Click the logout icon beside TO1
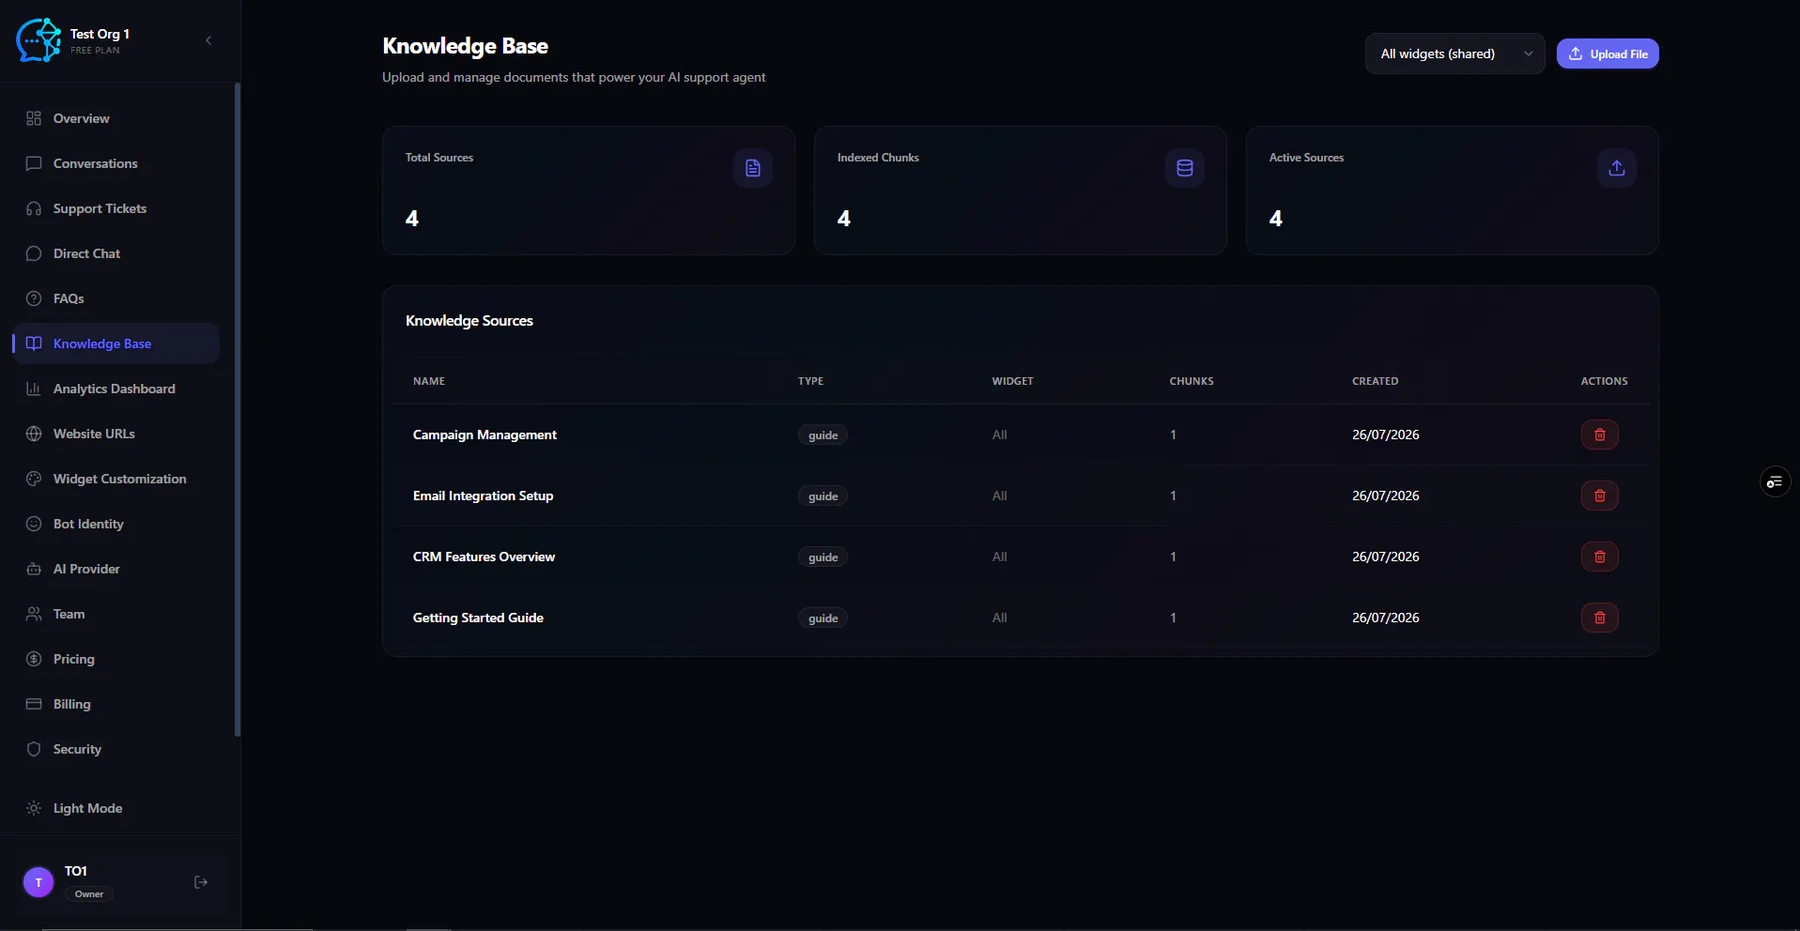The height and width of the screenshot is (931, 1800). click(x=201, y=882)
